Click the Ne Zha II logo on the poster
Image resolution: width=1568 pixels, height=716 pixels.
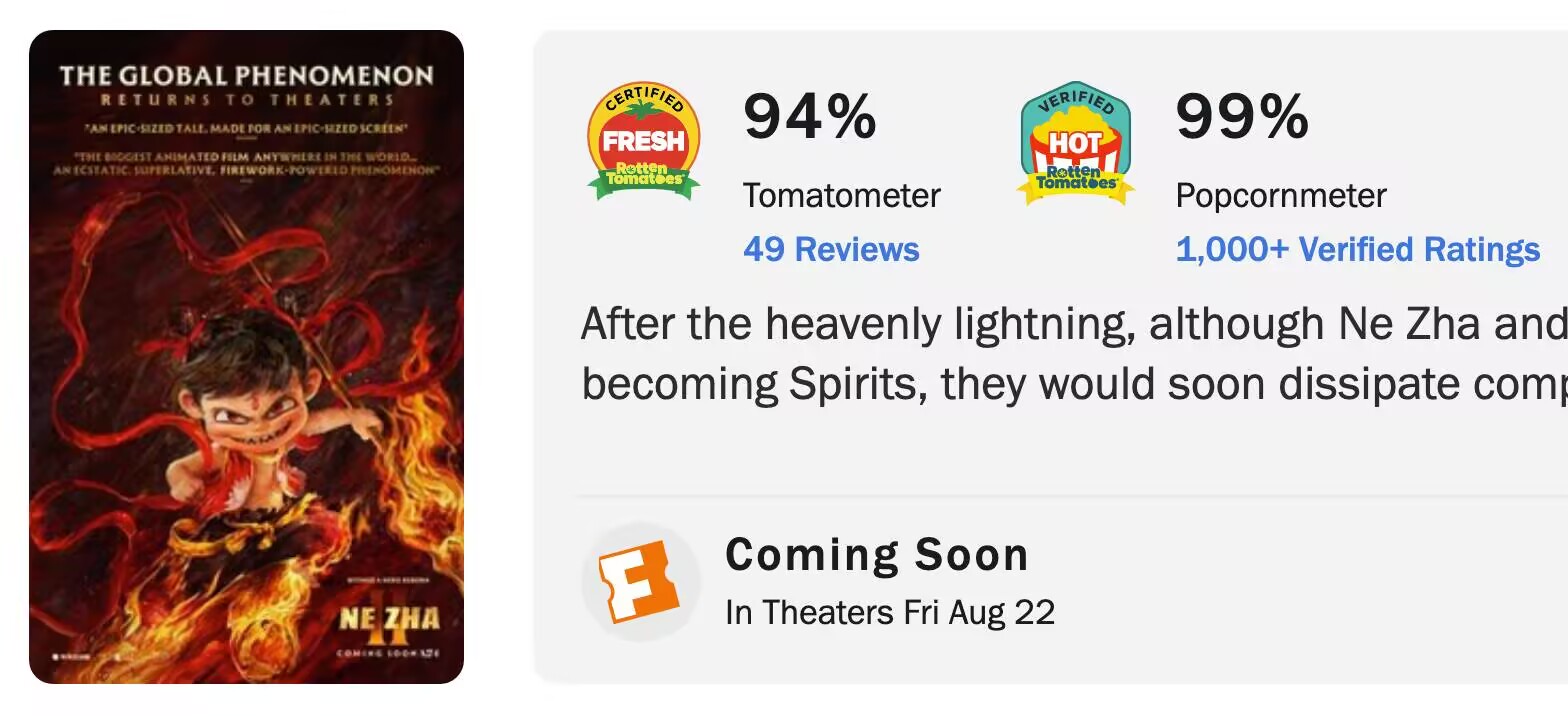tap(389, 622)
